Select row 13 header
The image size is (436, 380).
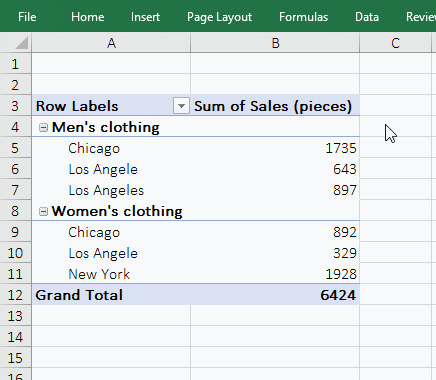tap(15, 316)
